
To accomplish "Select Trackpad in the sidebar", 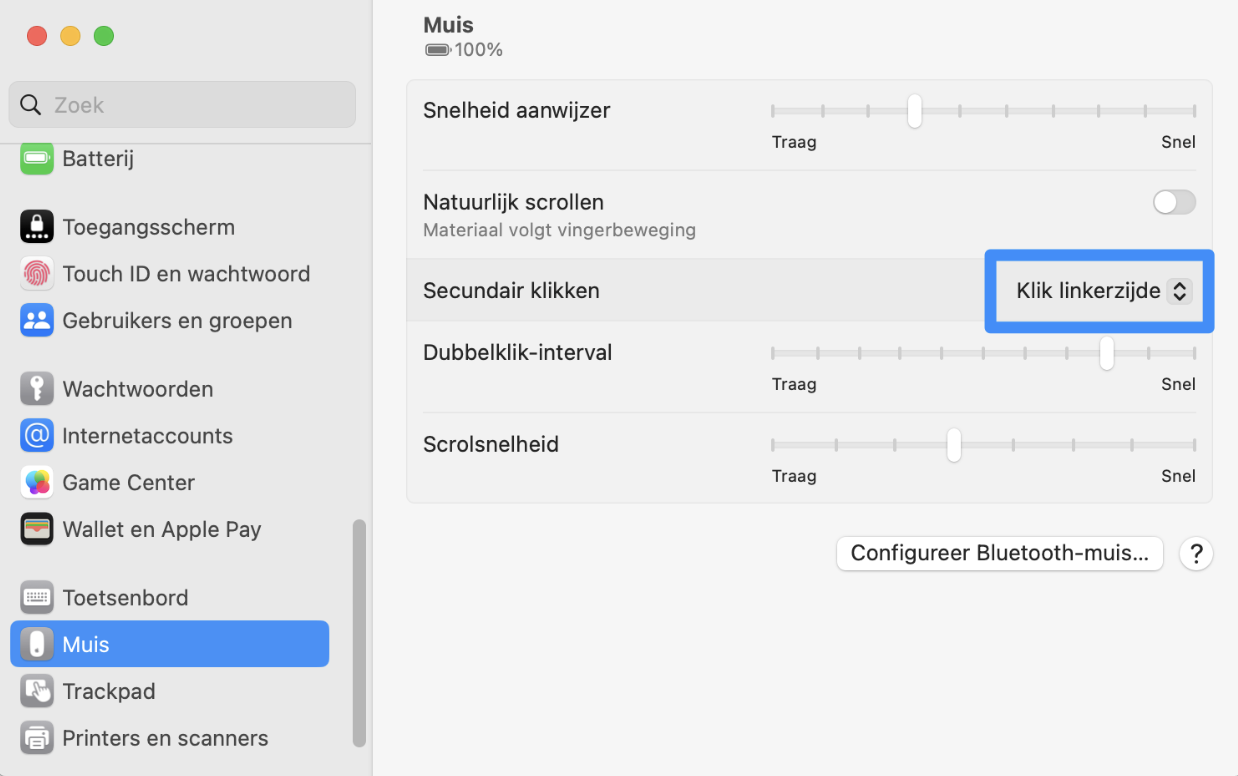I will click(x=108, y=691).
